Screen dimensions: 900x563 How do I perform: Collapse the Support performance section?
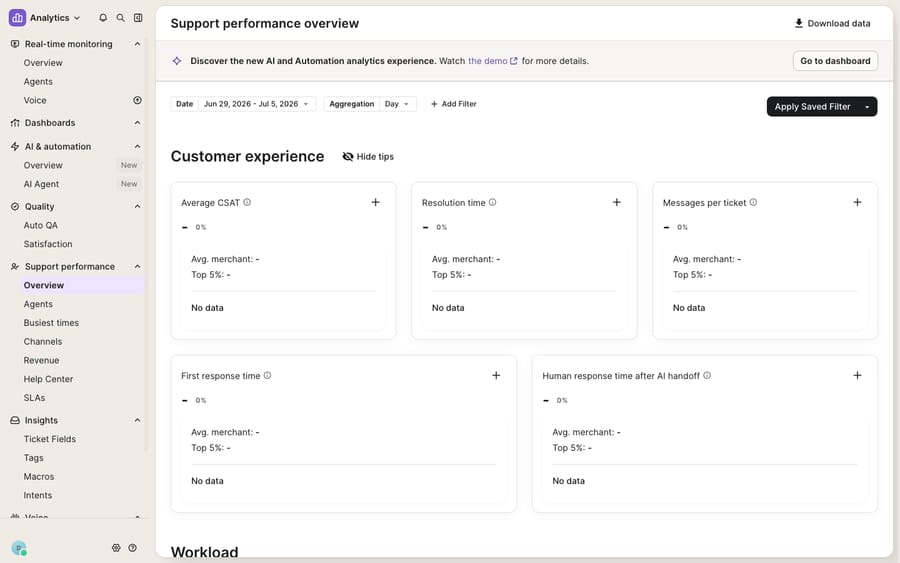137,266
